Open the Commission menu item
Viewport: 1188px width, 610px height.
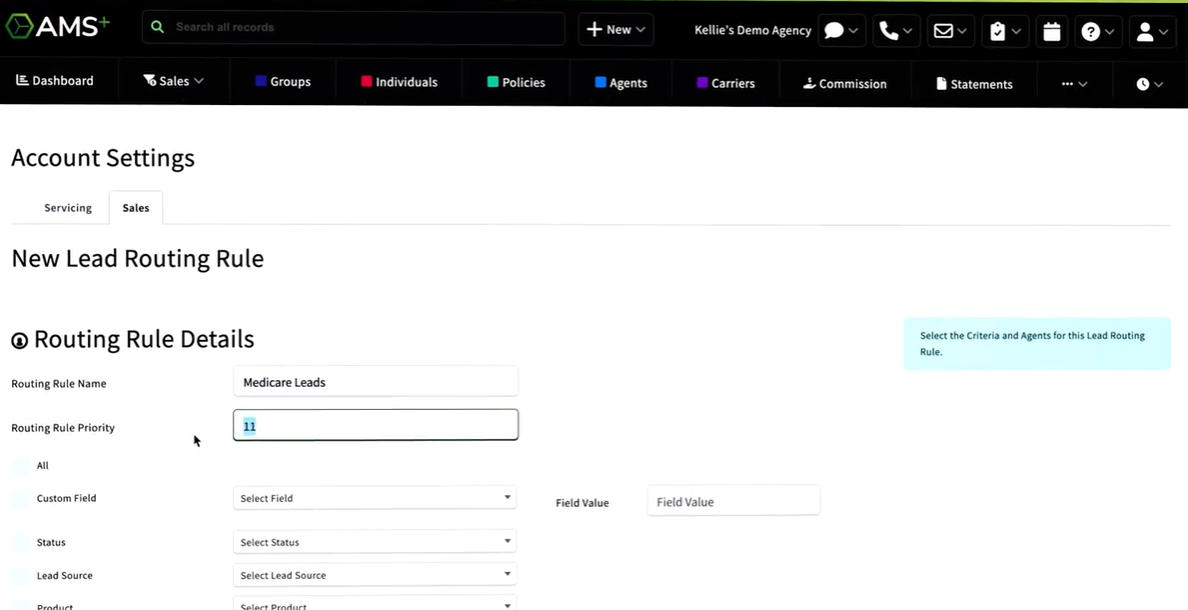point(845,83)
